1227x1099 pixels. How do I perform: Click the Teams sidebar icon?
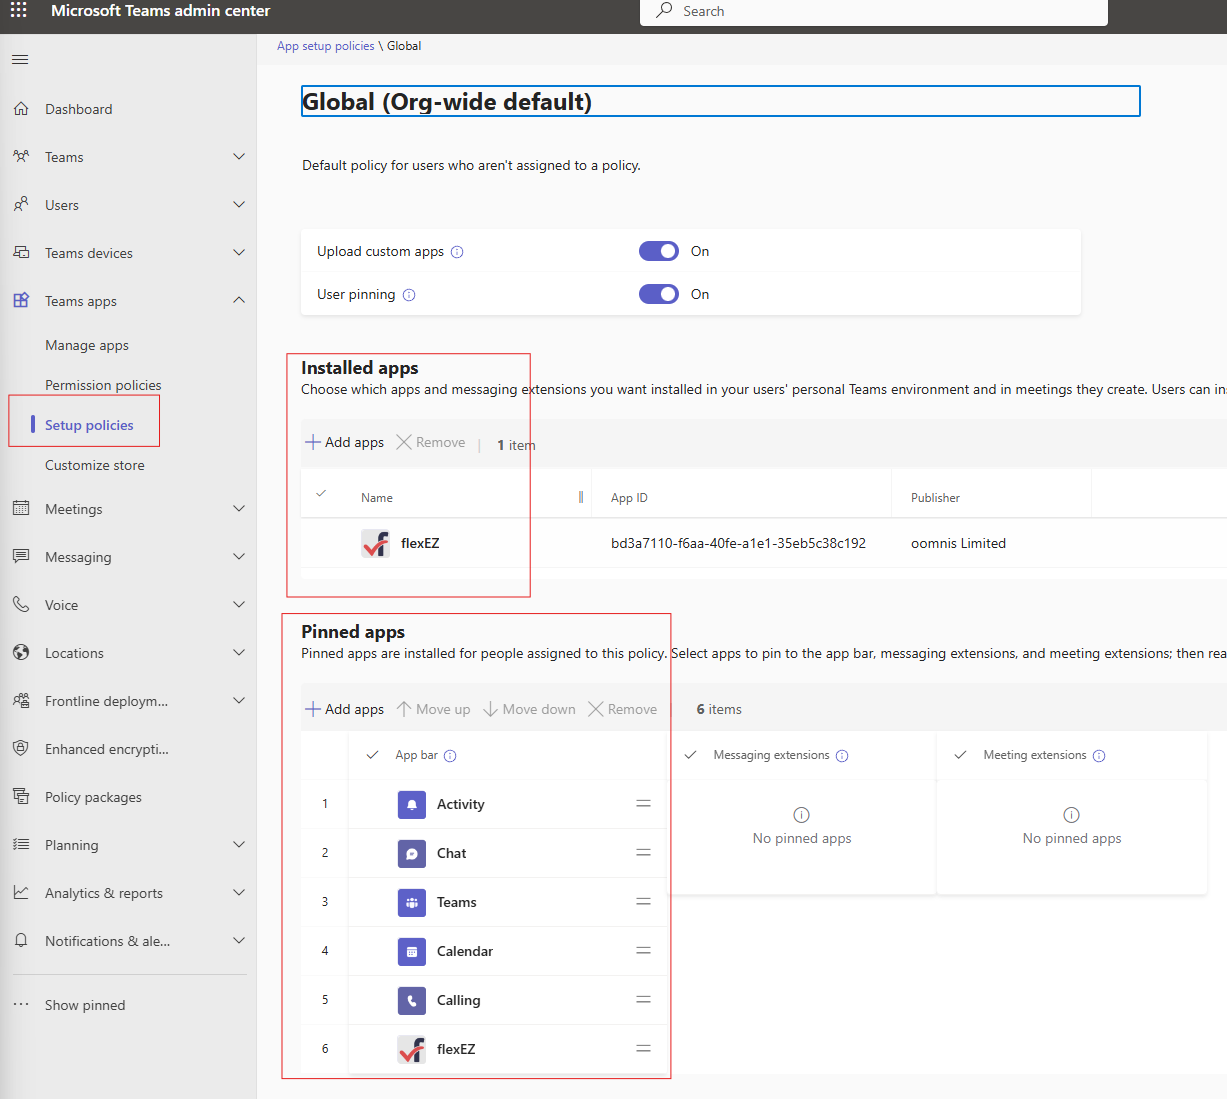pos(21,157)
